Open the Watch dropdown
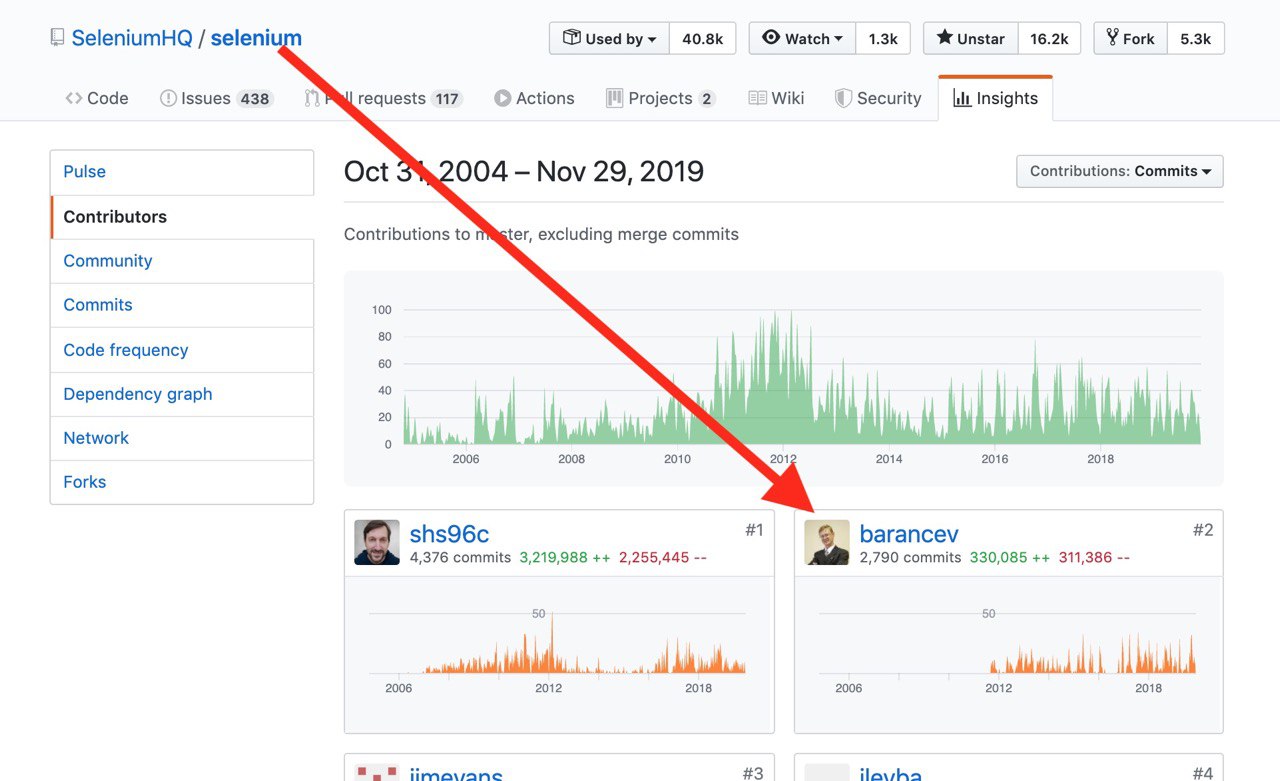The width and height of the screenshot is (1280, 781). (x=802, y=38)
